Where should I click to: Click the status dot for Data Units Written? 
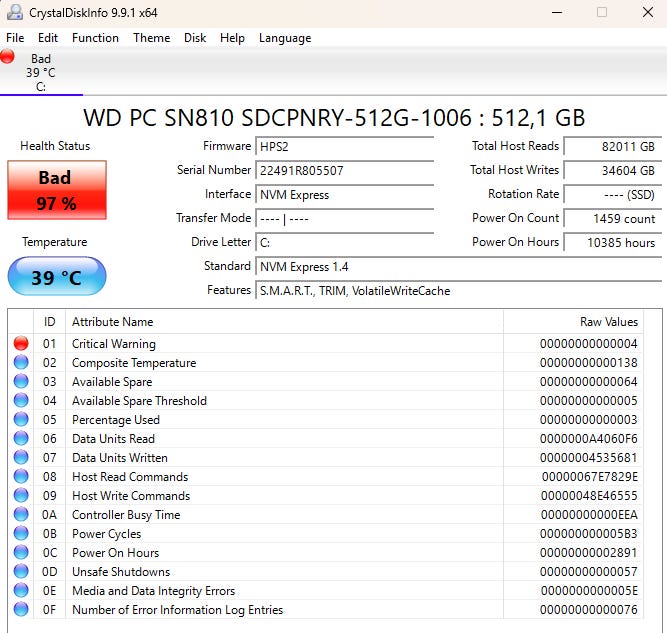tap(21, 457)
